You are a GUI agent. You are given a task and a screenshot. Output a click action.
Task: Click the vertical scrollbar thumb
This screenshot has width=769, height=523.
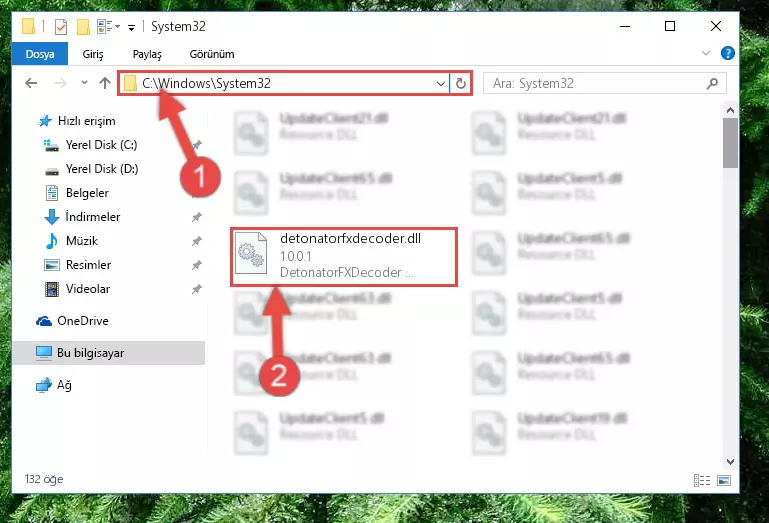click(730, 143)
